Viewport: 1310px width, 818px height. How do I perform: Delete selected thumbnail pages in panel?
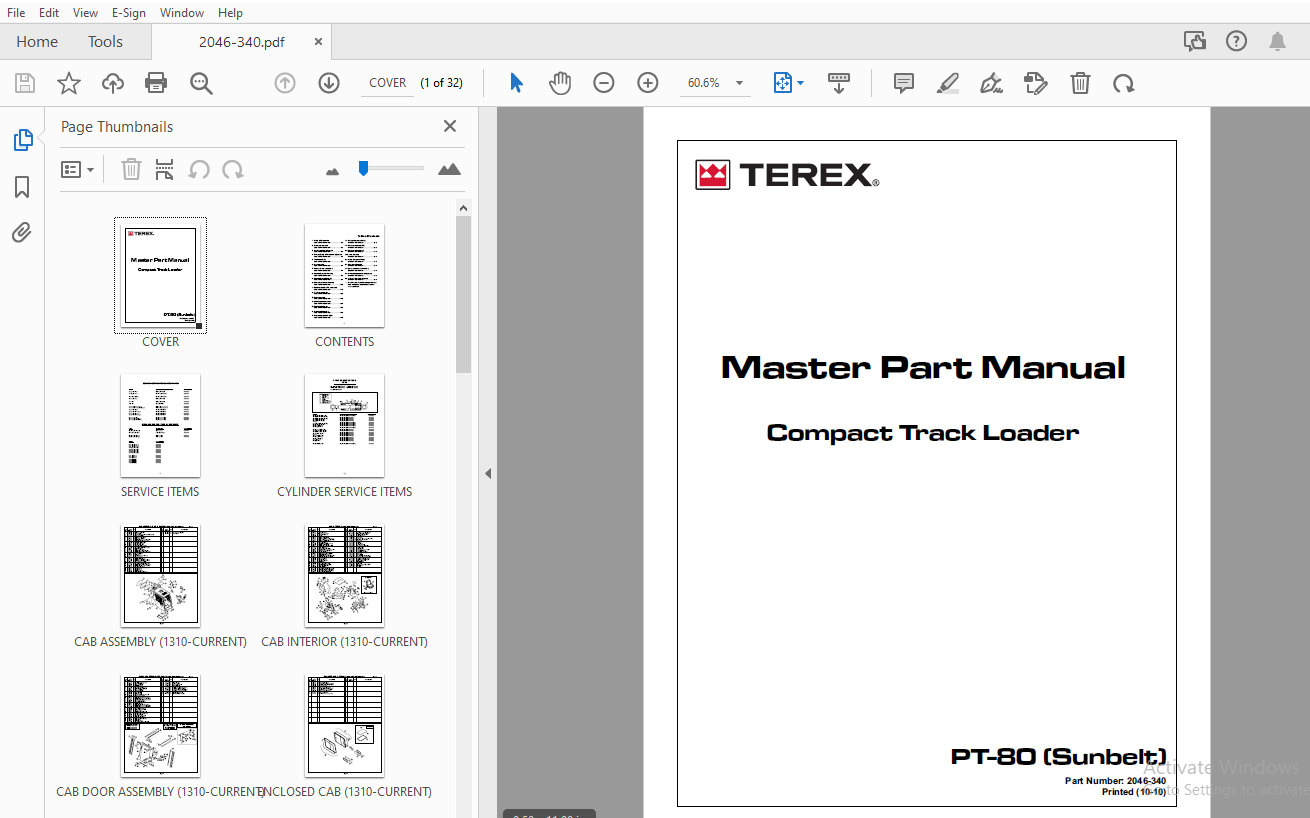pos(131,169)
